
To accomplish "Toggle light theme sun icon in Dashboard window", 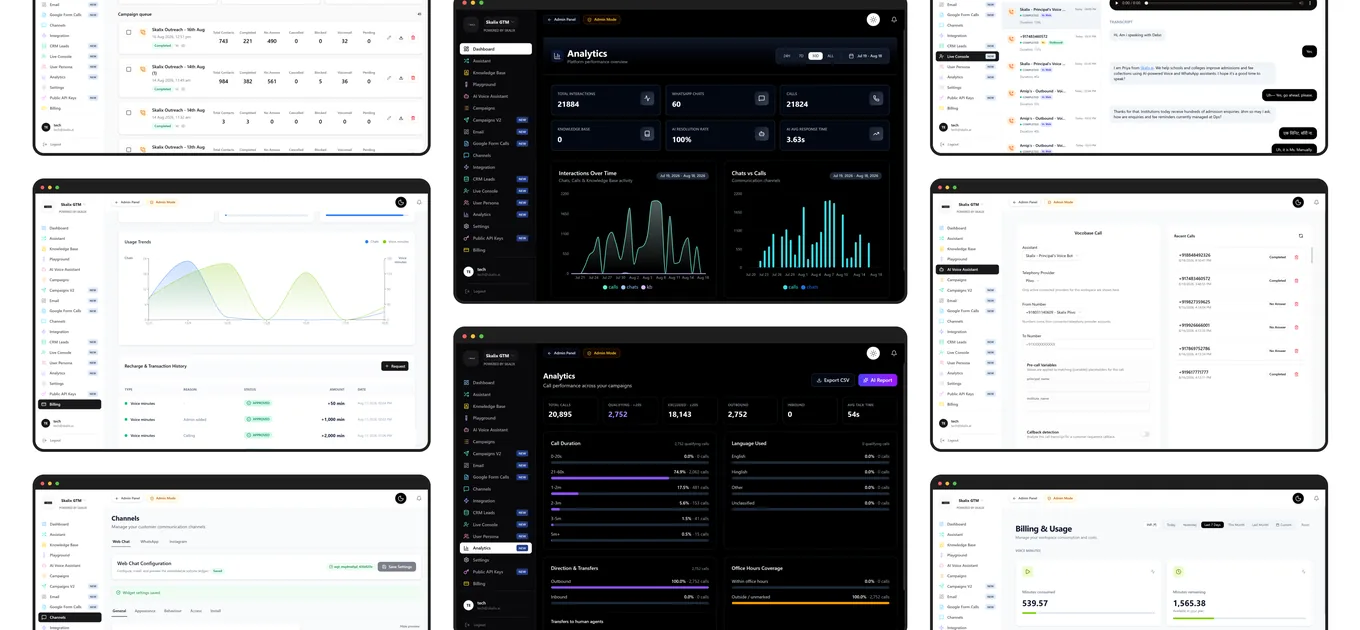I will click(873, 19).
